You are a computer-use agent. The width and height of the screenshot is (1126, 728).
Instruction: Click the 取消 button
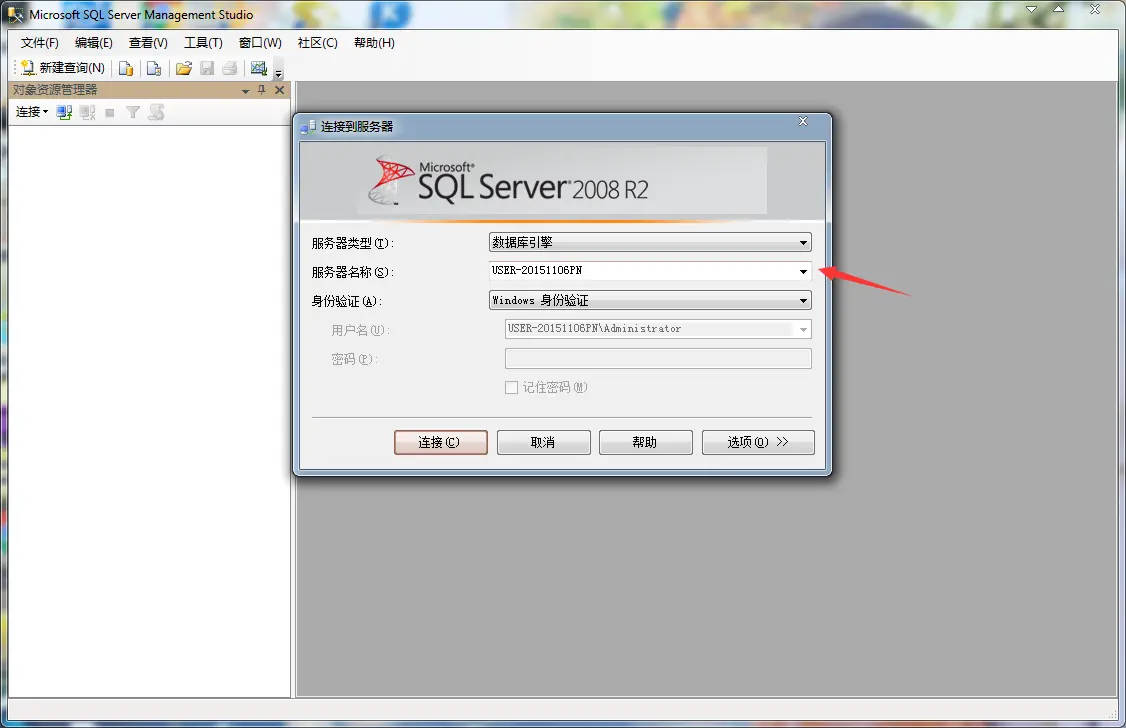(x=543, y=442)
